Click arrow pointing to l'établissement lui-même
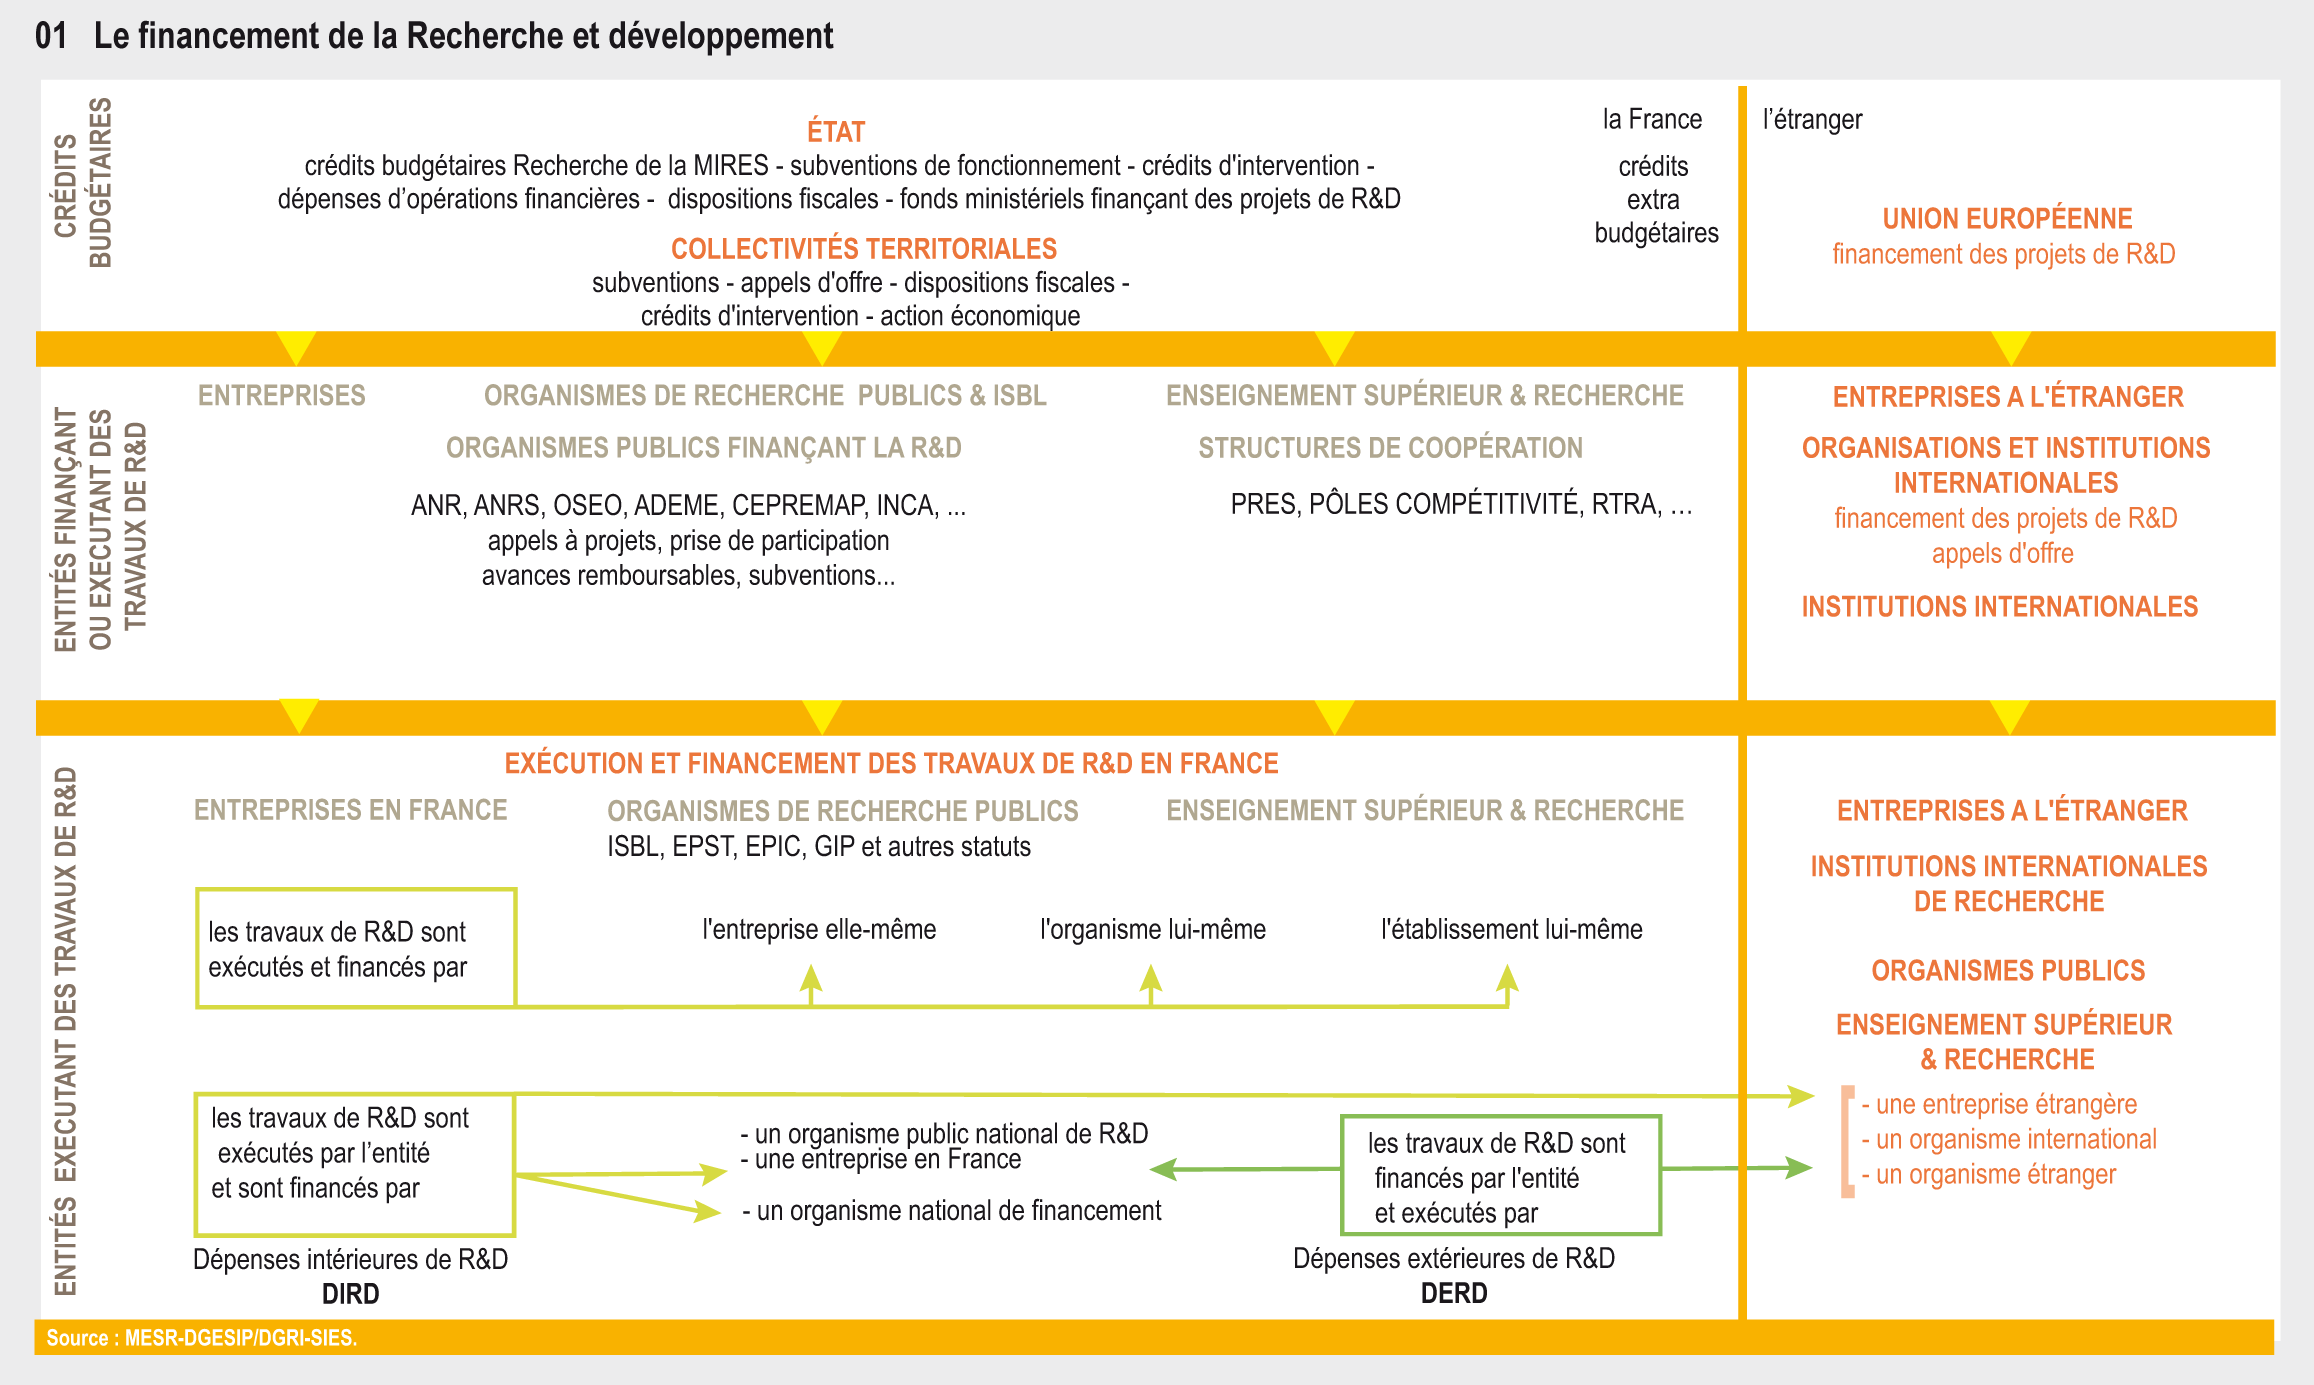 pyautogui.click(x=1507, y=980)
